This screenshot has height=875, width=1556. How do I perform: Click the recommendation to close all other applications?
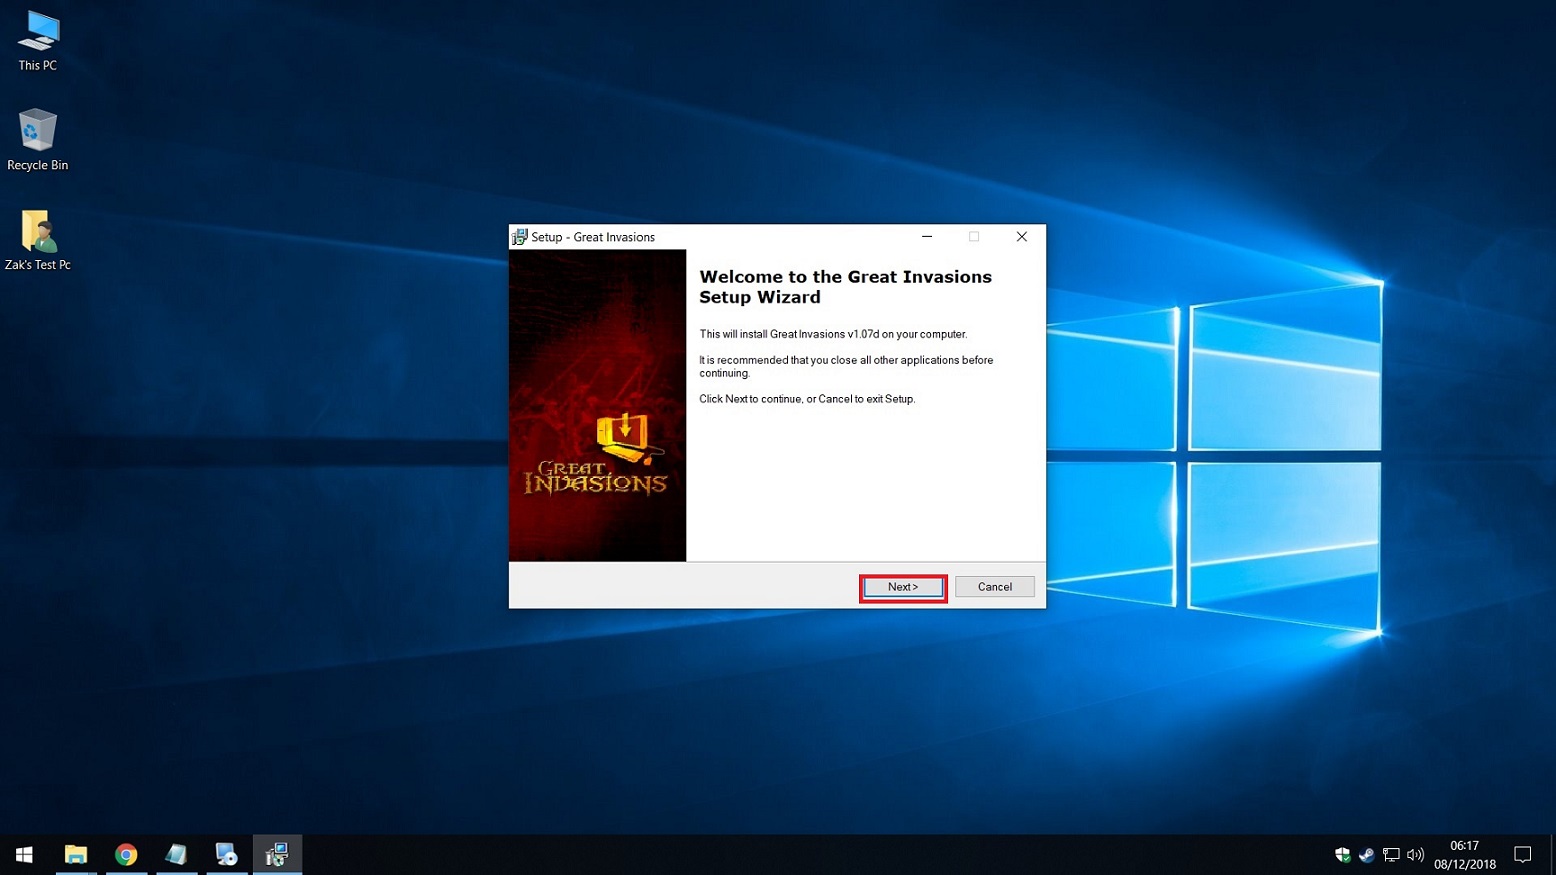tap(846, 366)
